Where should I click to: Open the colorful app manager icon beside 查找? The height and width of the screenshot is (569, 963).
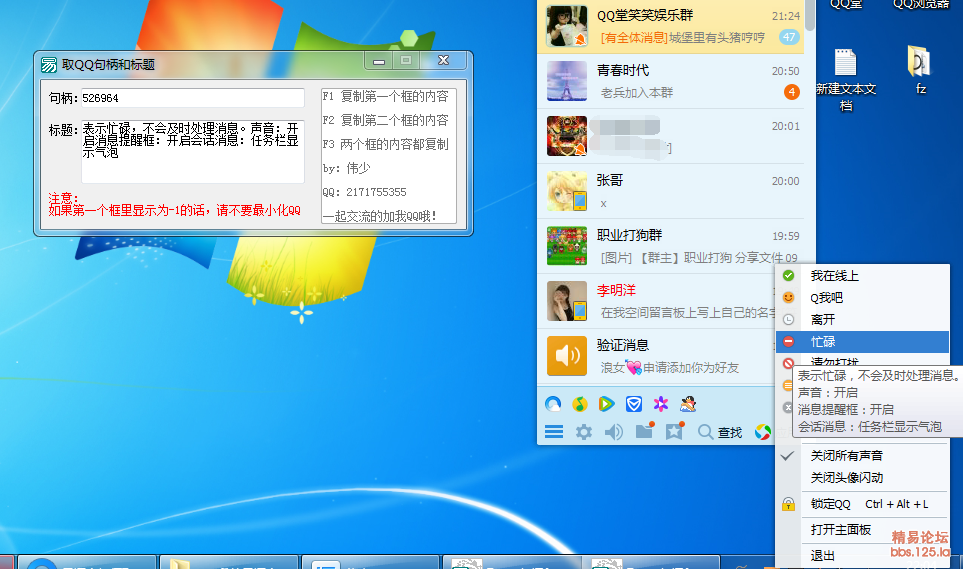pyautogui.click(x=762, y=432)
